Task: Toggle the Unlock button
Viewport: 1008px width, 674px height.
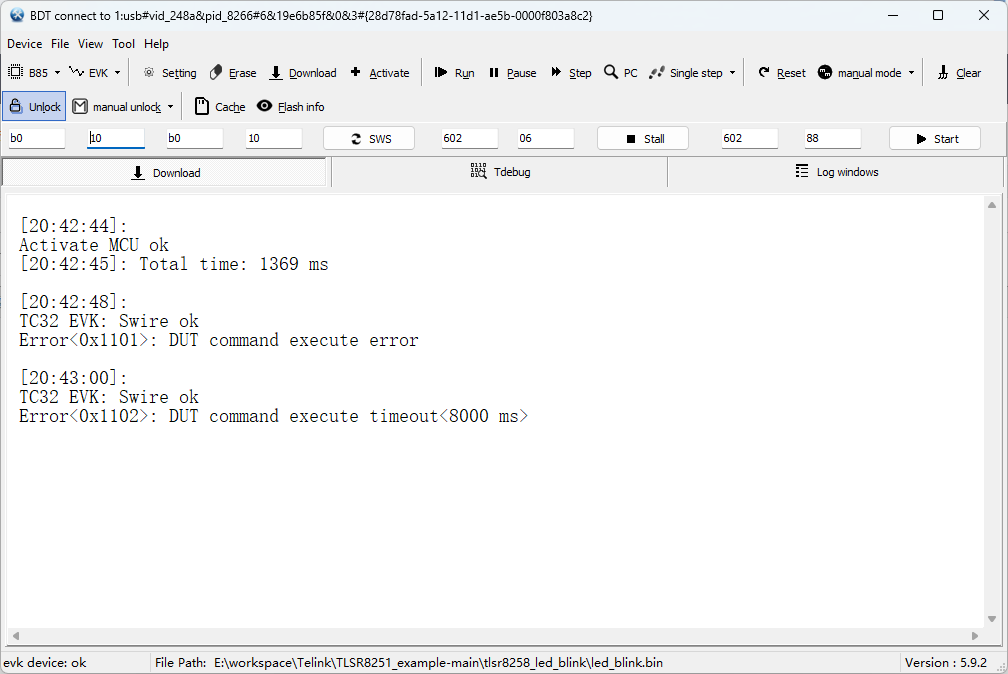Action: pos(35,107)
